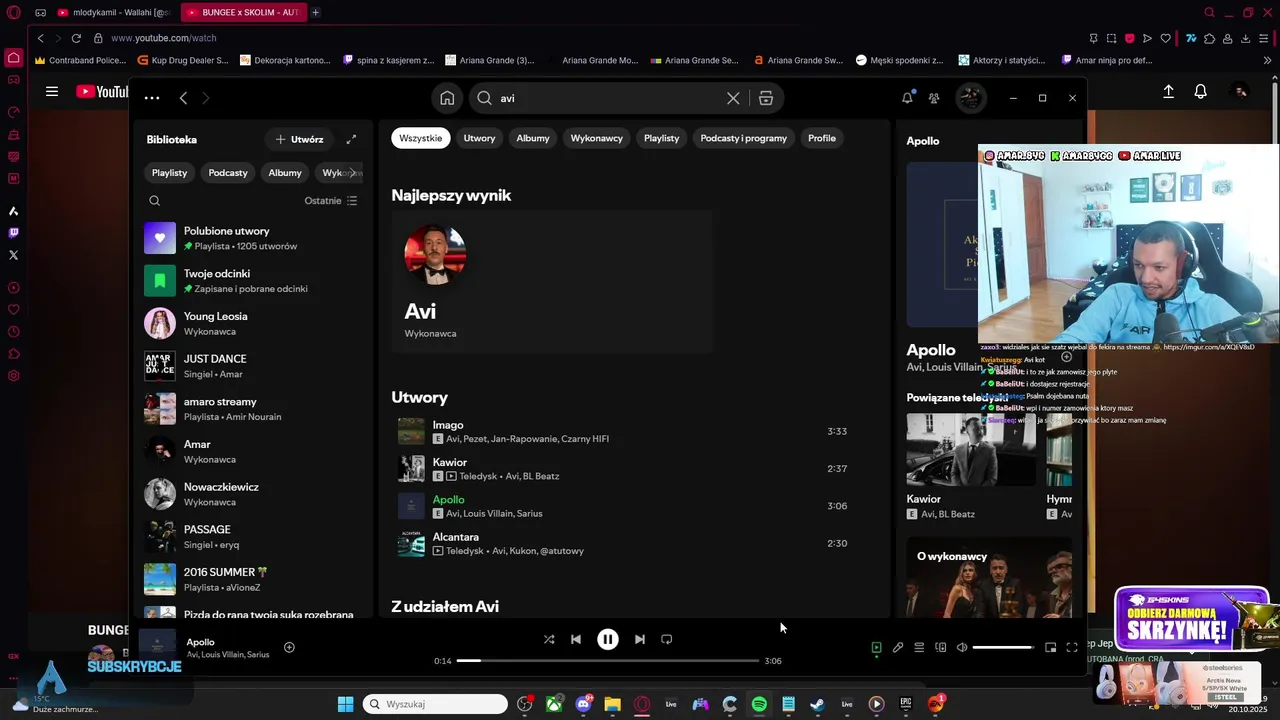The image size is (1280, 720).
Task: Skip to next track
Action: pyautogui.click(x=640, y=639)
